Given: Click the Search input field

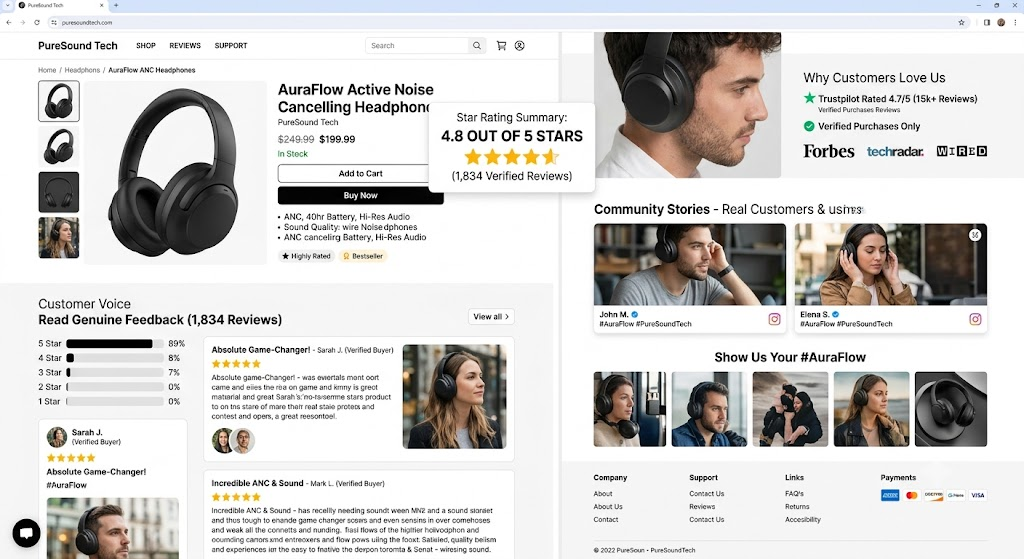Looking at the screenshot, I should click(417, 46).
